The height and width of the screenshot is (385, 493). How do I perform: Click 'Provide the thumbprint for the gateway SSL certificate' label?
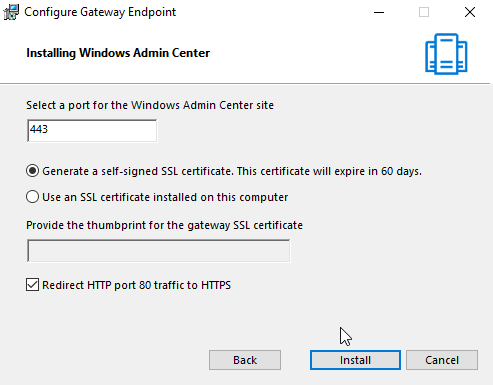(x=164, y=225)
